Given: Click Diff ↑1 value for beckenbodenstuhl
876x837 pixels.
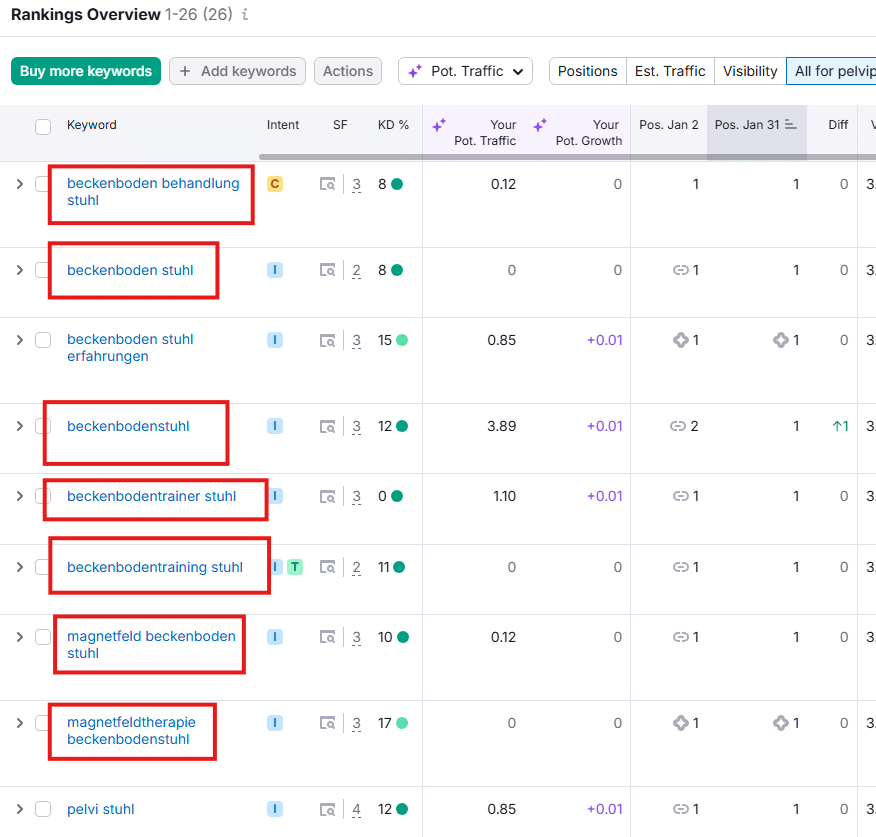Looking at the screenshot, I should click(840, 426).
